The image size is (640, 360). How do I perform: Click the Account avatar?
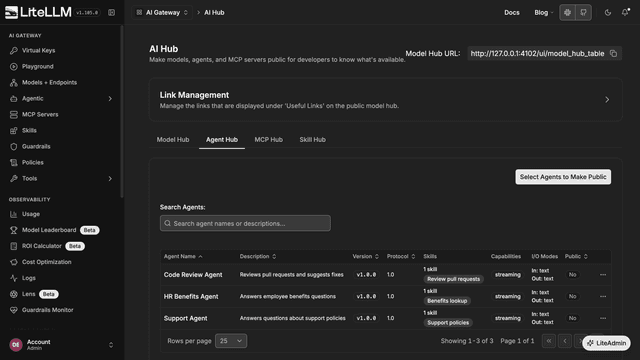16,345
